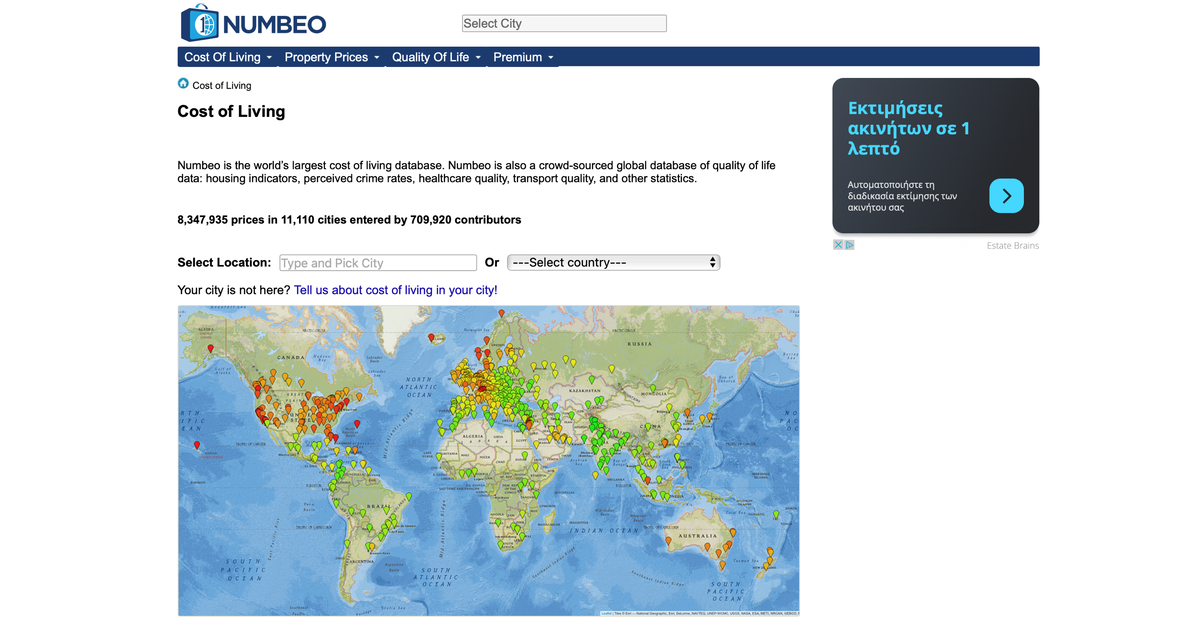
Task: Click the prices and contributors statistics line
Action: pos(349,219)
